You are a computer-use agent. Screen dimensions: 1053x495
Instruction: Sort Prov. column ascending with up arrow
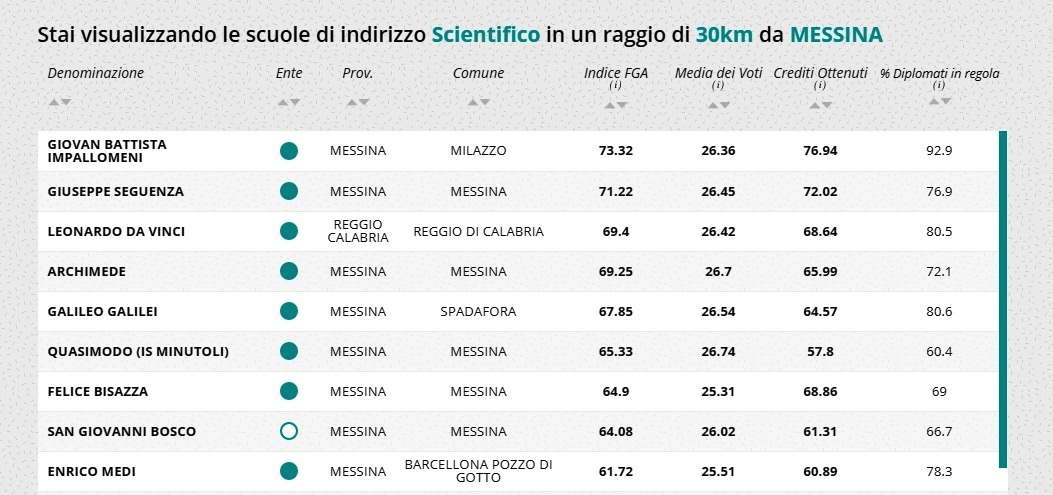352,102
